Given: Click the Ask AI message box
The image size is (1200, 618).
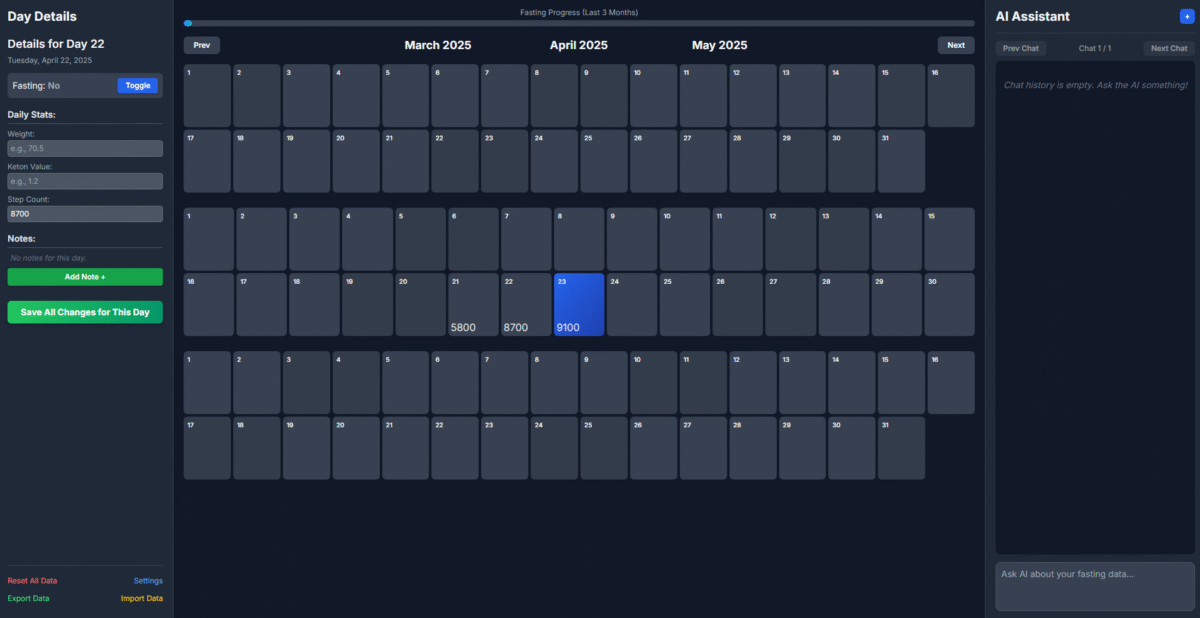Looking at the screenshot, I should [1094, 586].
